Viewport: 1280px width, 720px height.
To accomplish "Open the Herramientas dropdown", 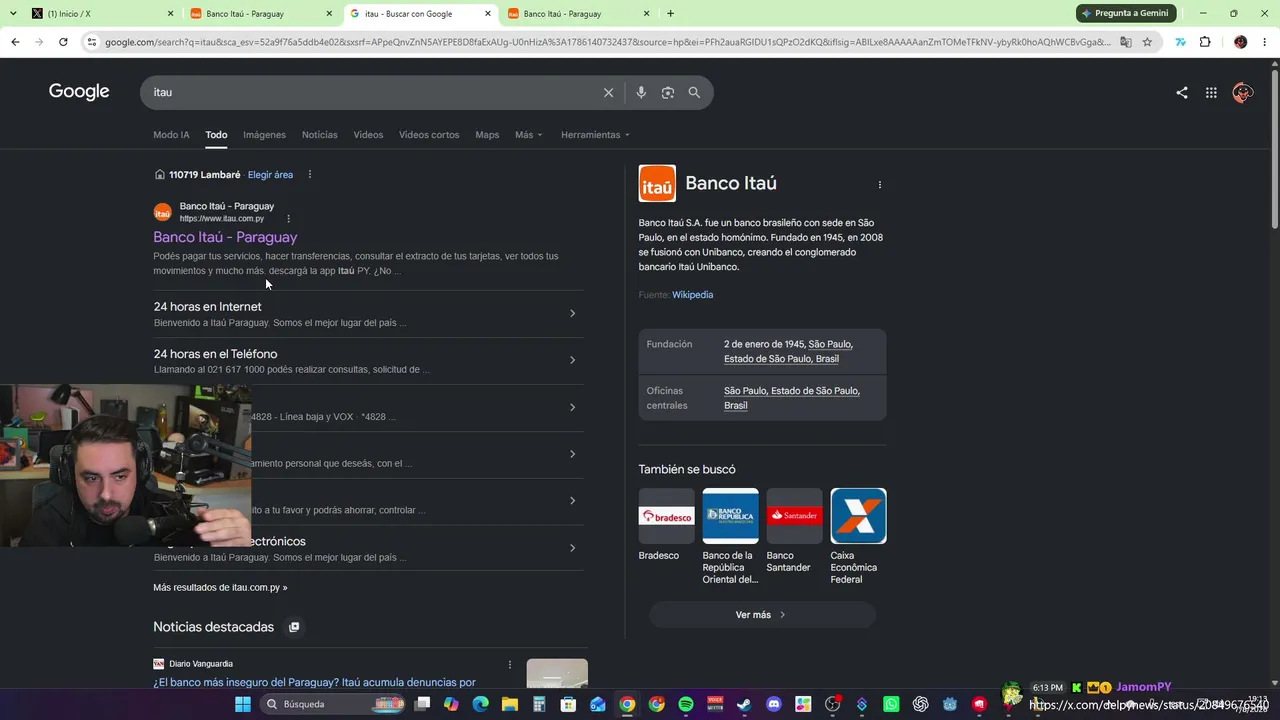I will pos(595,135).
